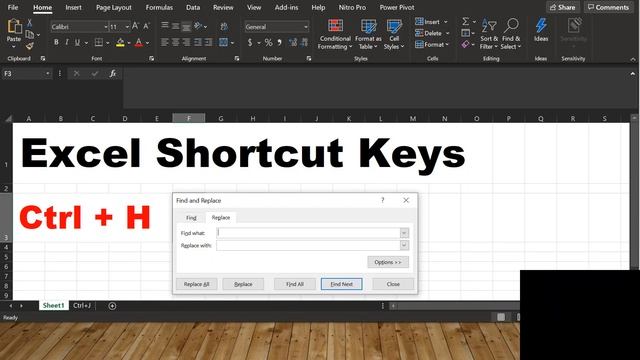Open the font size 11 dropdown
This screenshot has width=640, height=360.
tap(127, 27)
